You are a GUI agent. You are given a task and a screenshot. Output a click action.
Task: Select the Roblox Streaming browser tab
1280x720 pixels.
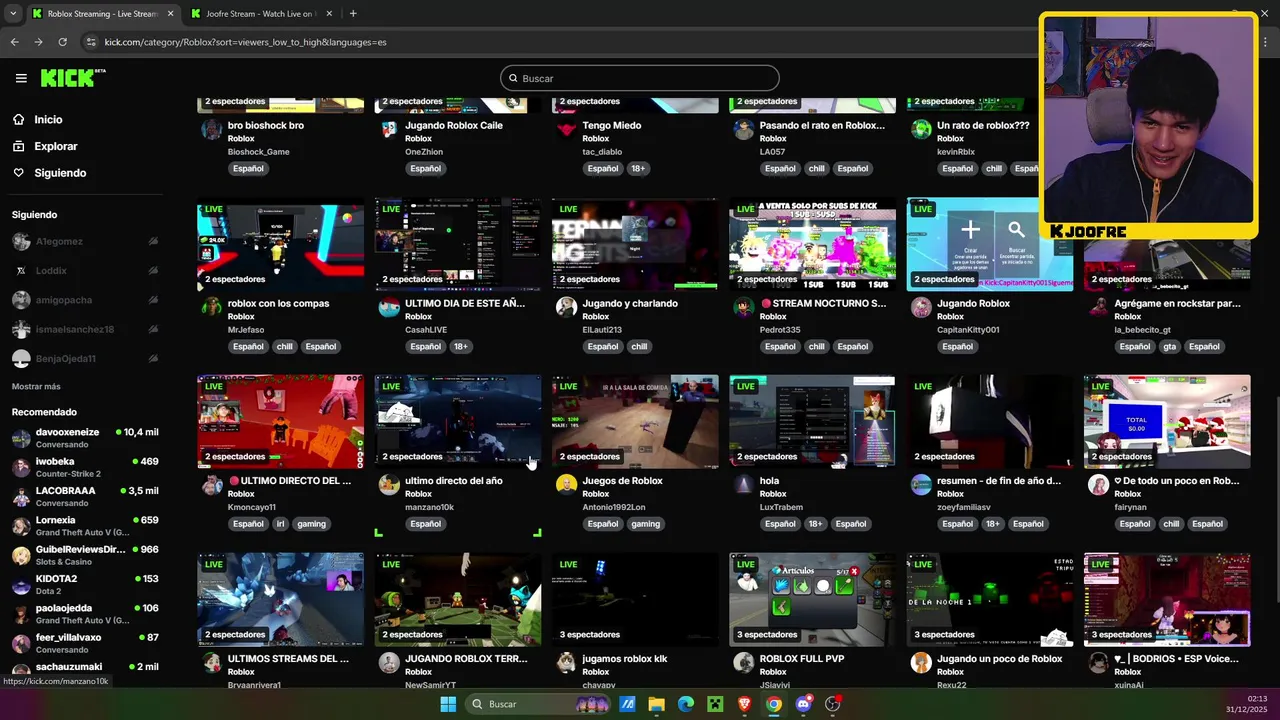pos(102,14)
